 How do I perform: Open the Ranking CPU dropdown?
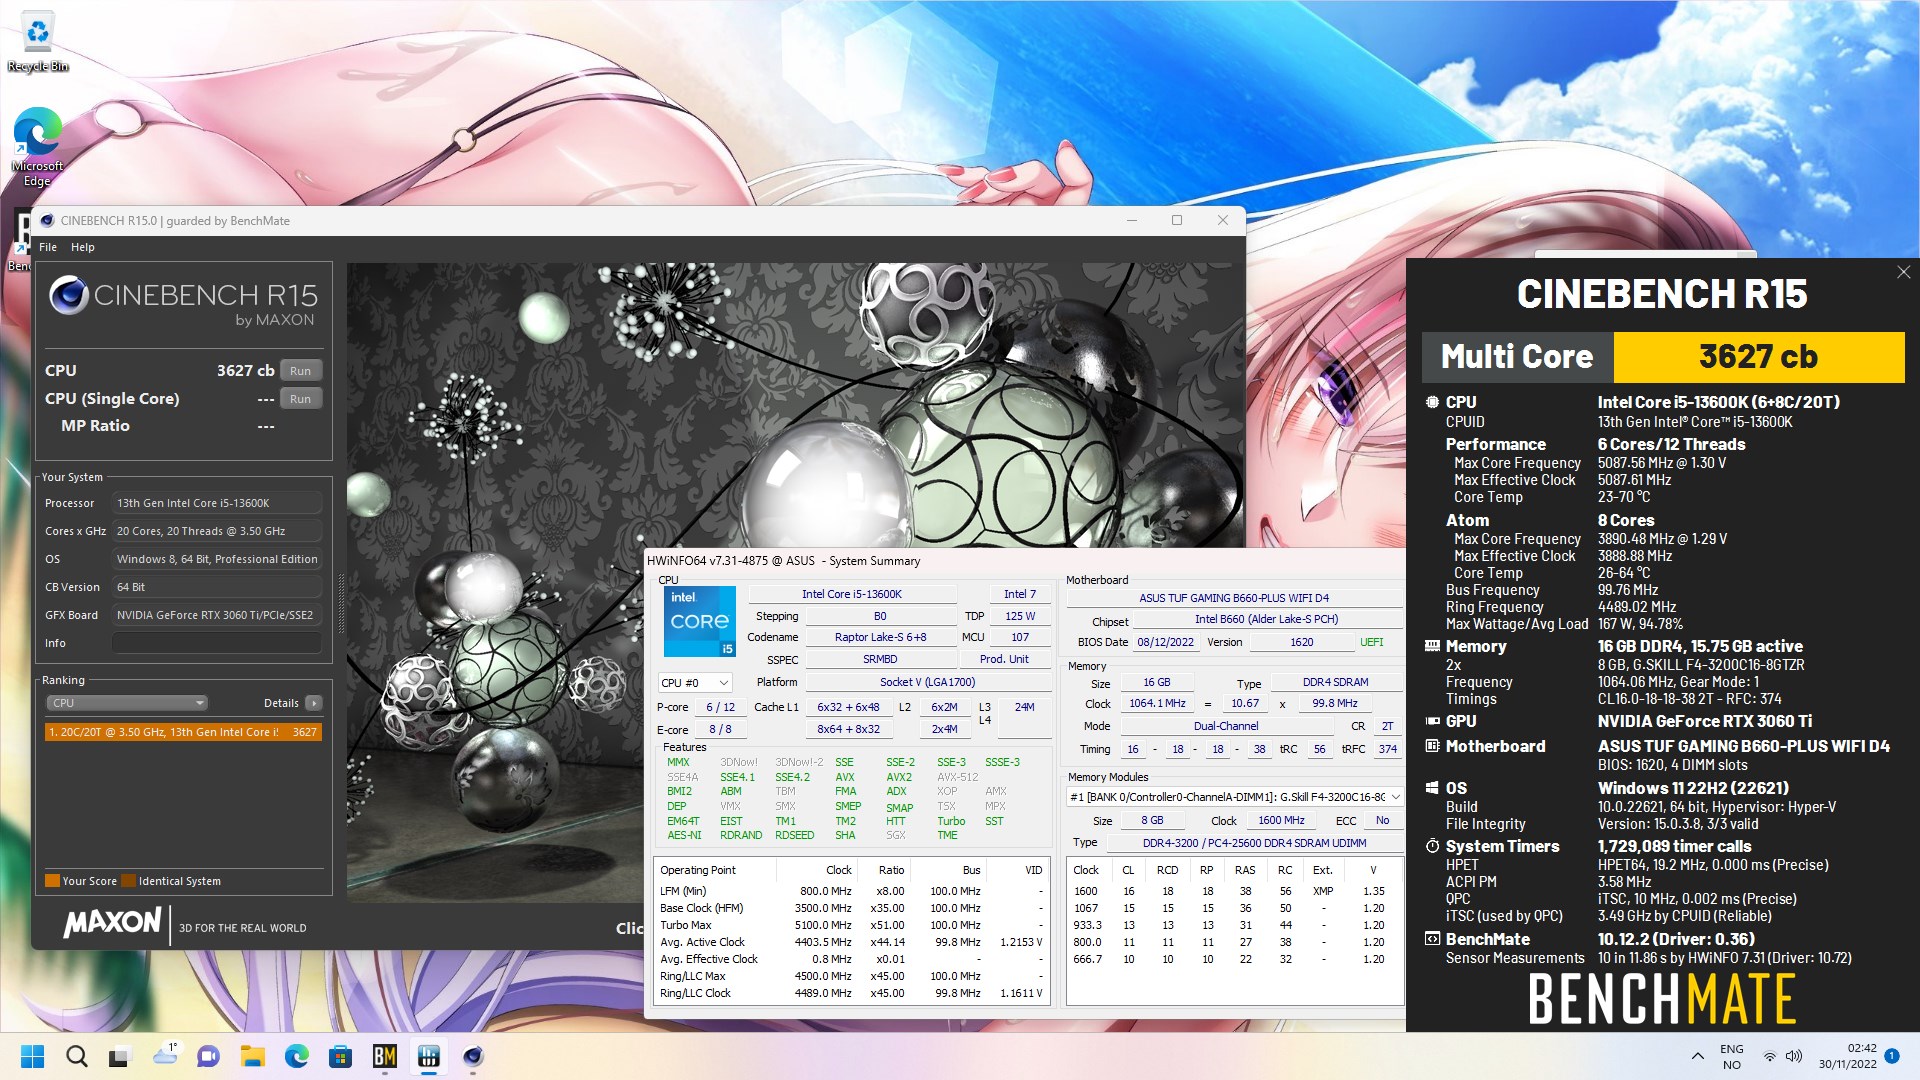tap(126, 703)
